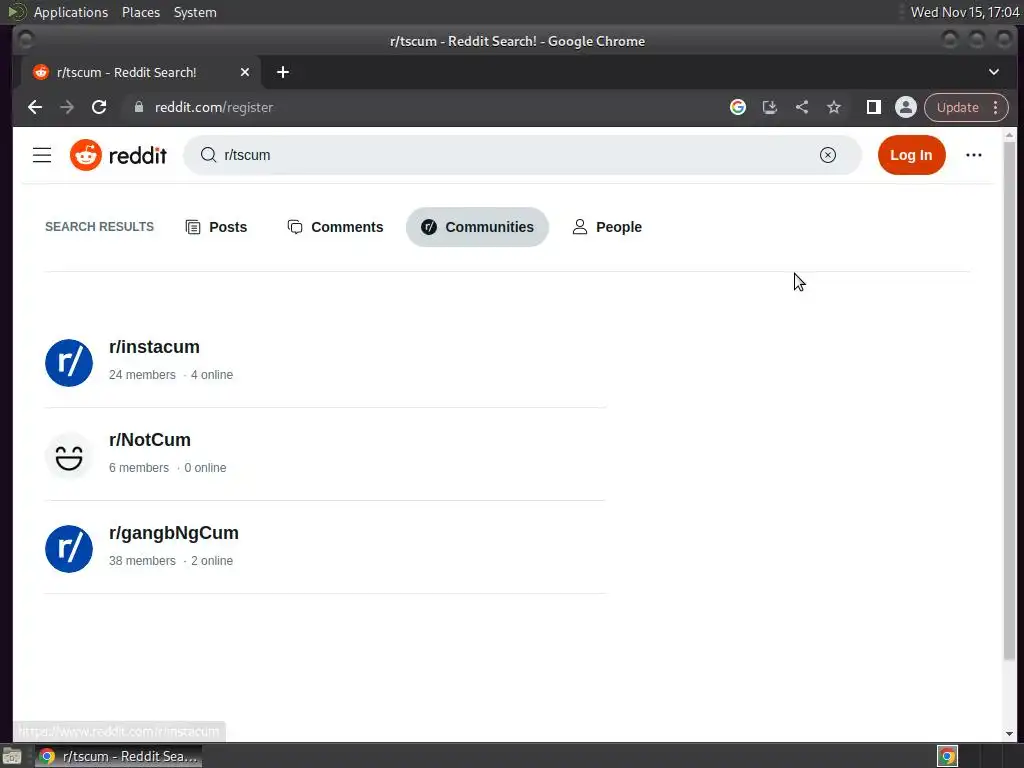
Task: Select the Communities tab
Action: coord(477,227)
